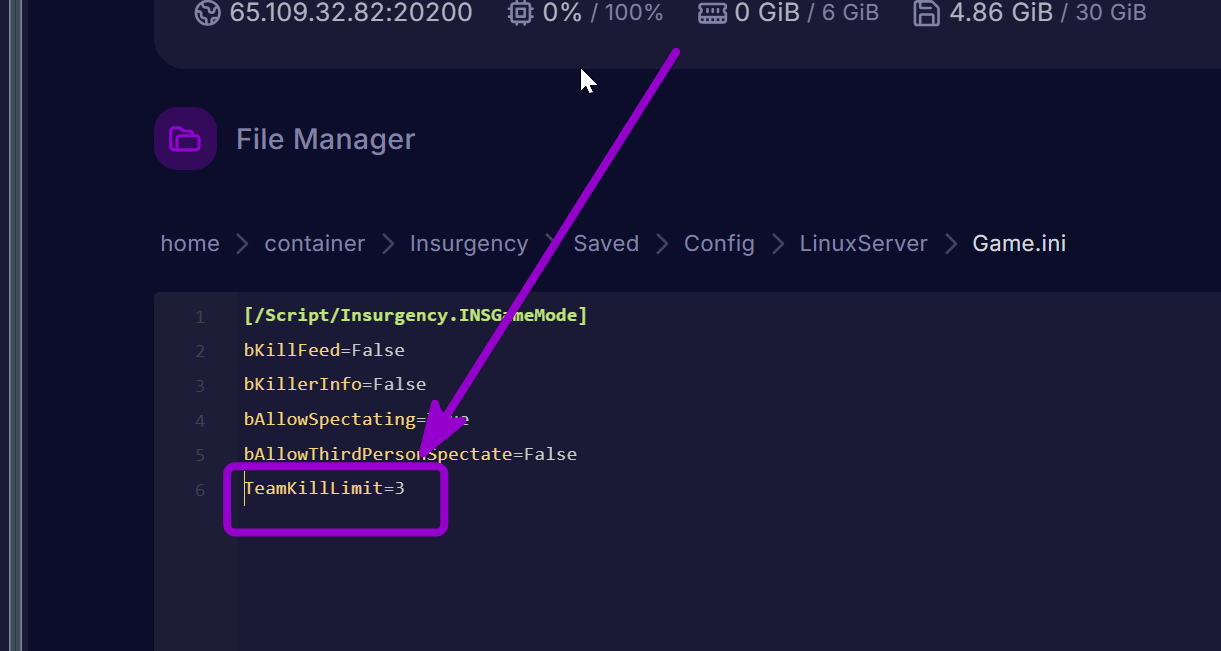Click the CPU chip usage icon

point(520,13)
